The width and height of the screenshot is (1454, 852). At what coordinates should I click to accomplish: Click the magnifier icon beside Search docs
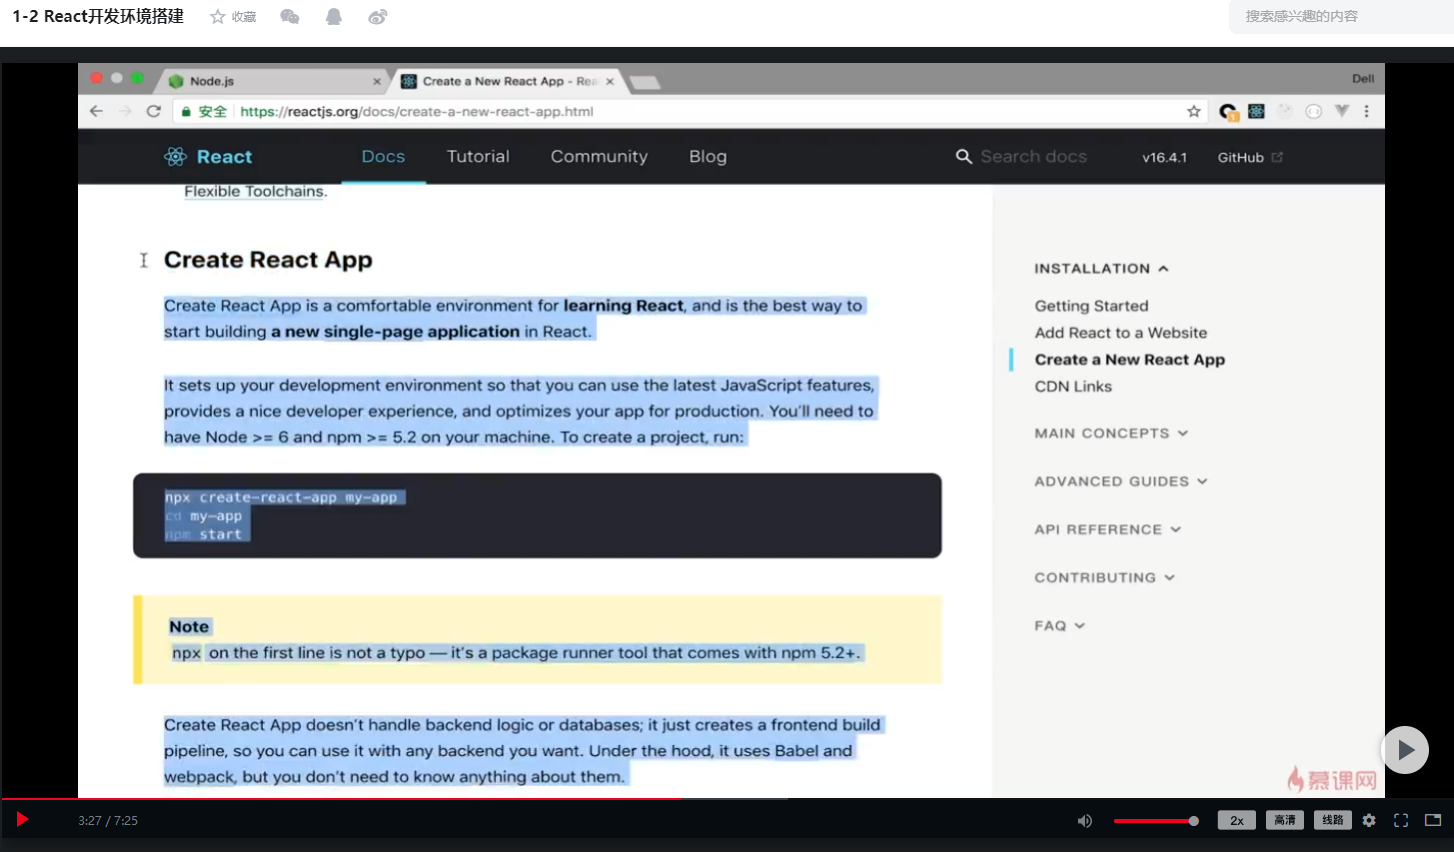coord(964,157)
